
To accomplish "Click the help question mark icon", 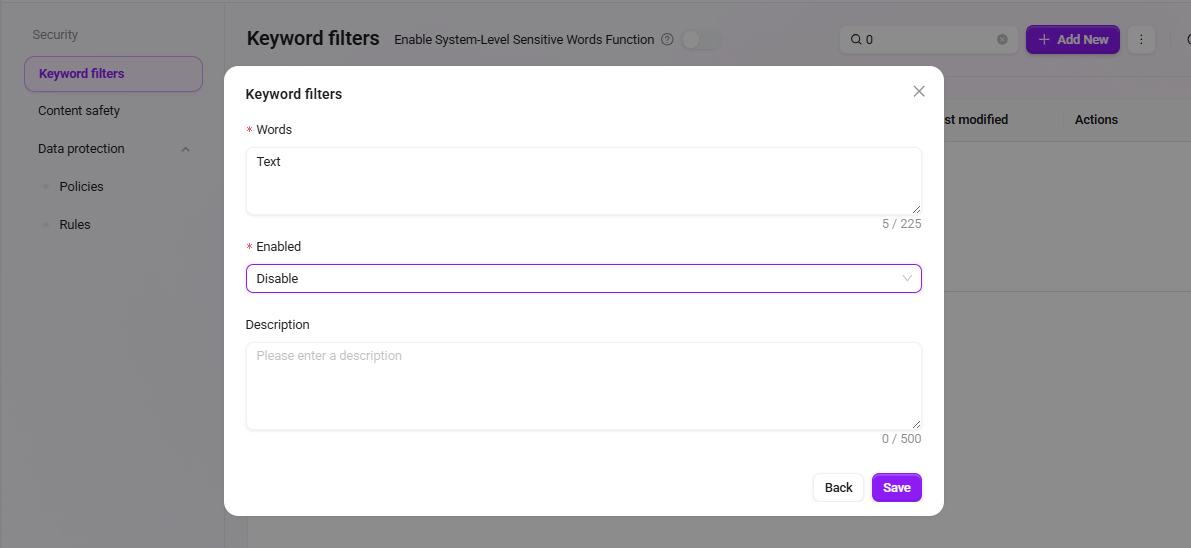I will point(667,40).
